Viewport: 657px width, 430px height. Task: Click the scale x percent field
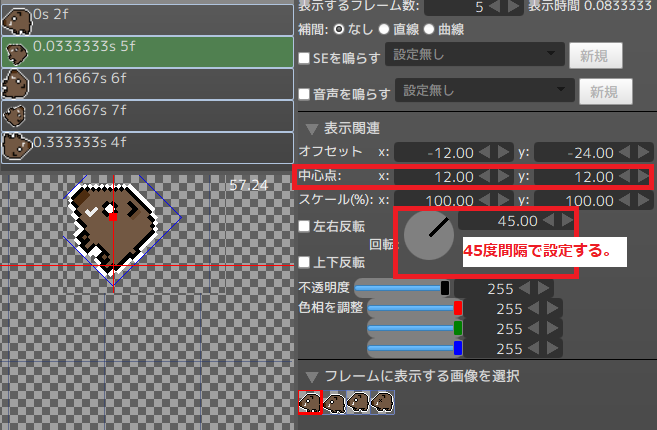pyautogui.click(x=435, y=200)
